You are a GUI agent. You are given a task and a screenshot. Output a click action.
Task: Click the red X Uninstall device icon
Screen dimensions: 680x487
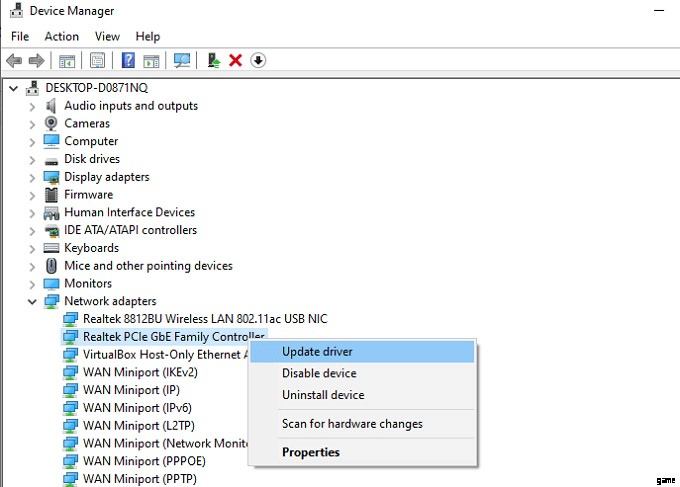[x=236, y=61]
